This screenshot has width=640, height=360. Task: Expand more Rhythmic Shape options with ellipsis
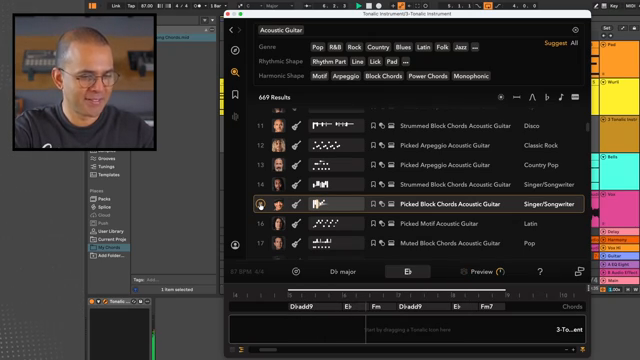pyautogui.click(x=405, y=62)
